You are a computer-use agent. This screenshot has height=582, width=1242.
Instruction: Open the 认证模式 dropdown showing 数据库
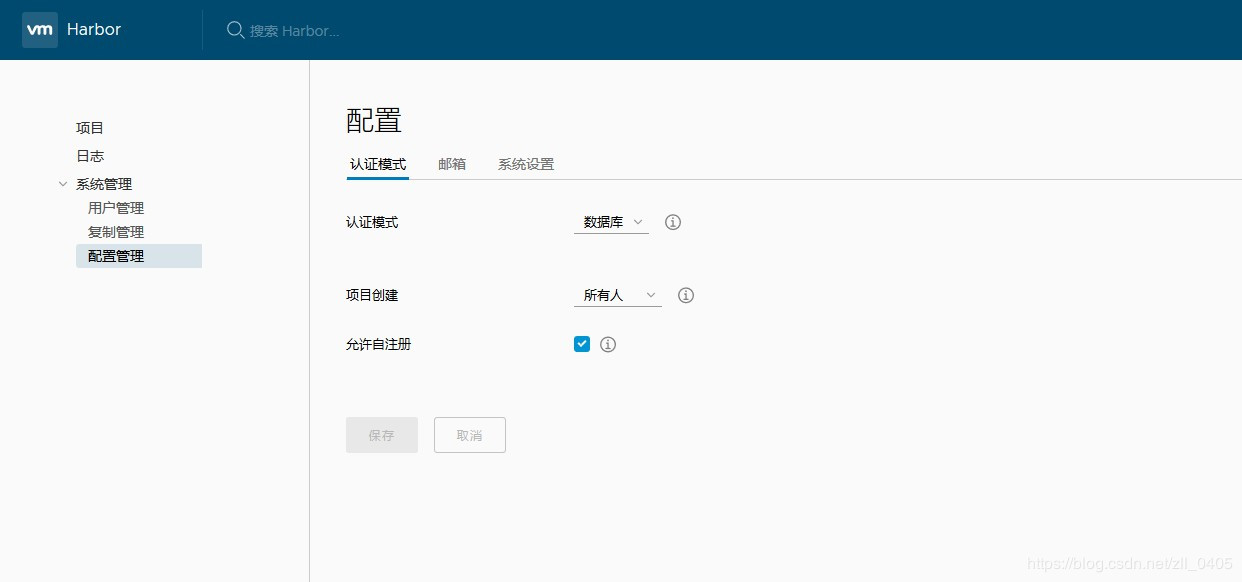611,222
